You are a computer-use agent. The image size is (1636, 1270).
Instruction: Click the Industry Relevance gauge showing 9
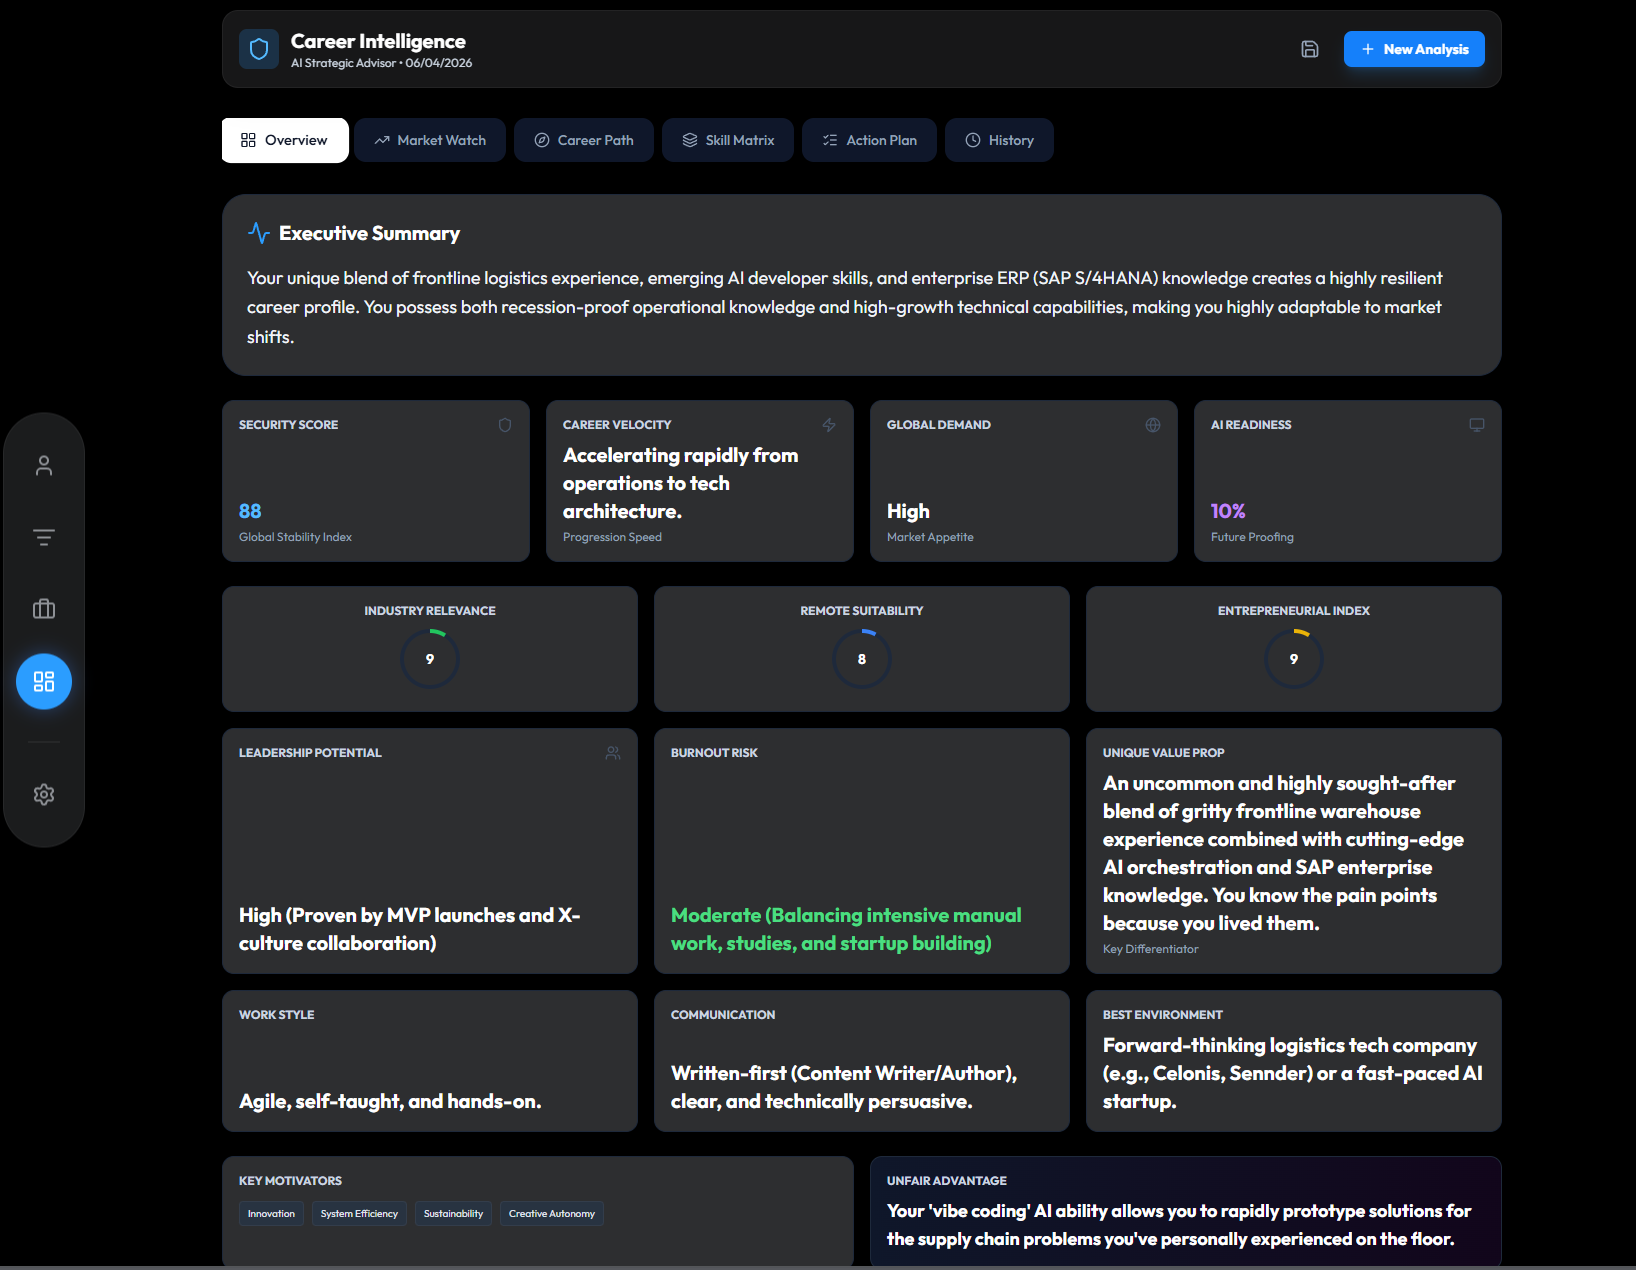pyautogui.click(x=430, y=658)
